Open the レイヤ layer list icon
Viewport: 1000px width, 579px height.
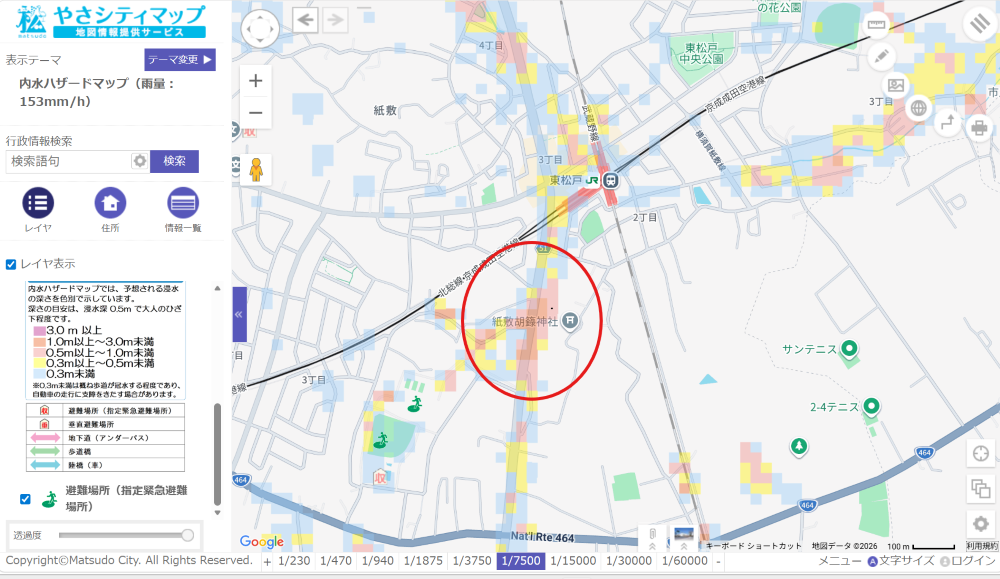[38, 203]
